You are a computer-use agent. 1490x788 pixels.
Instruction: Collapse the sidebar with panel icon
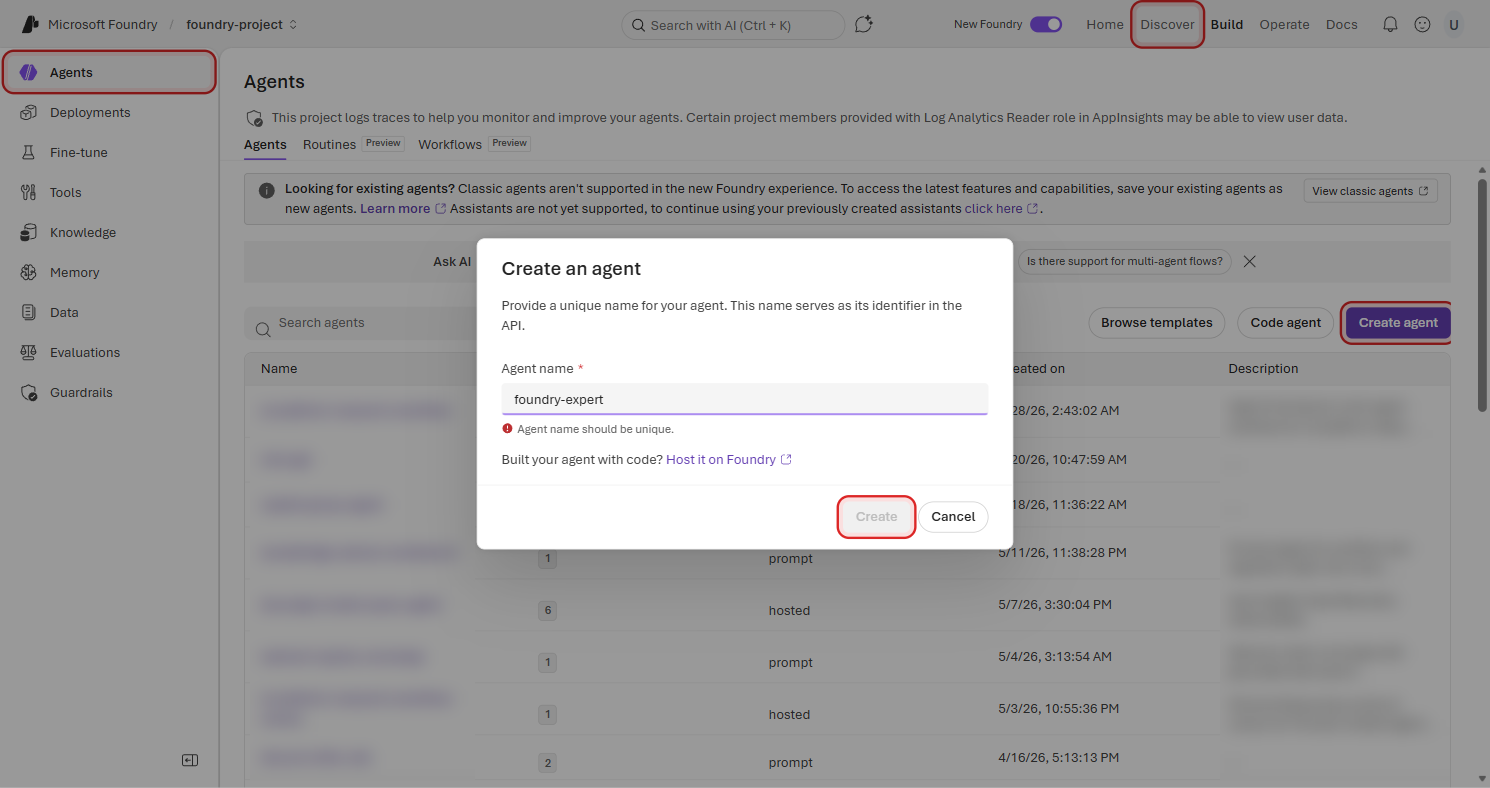click(x=190, y=760)
